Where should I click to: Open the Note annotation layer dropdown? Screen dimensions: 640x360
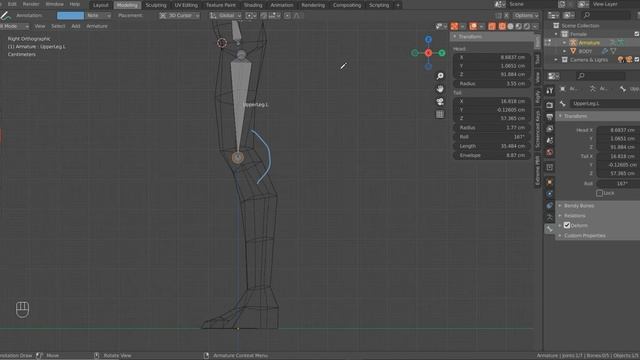point(98,16)
